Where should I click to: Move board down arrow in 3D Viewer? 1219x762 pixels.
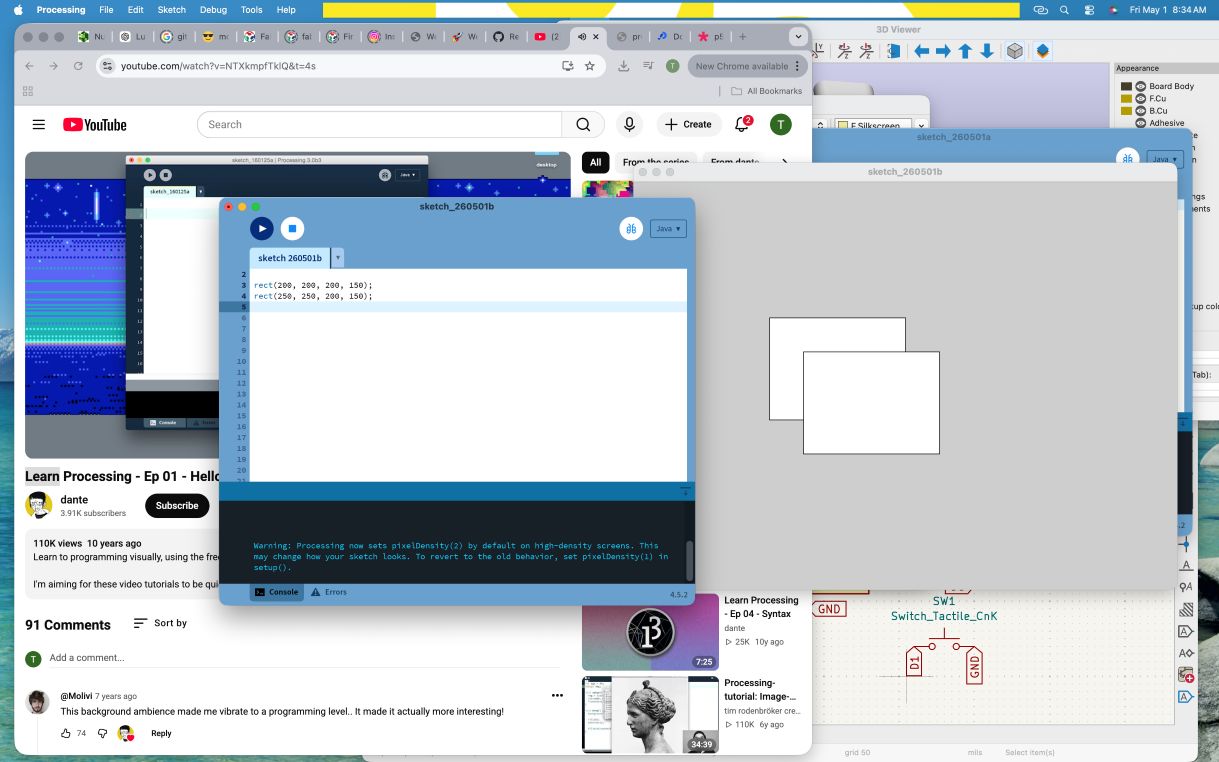click(x=987, y=51)
